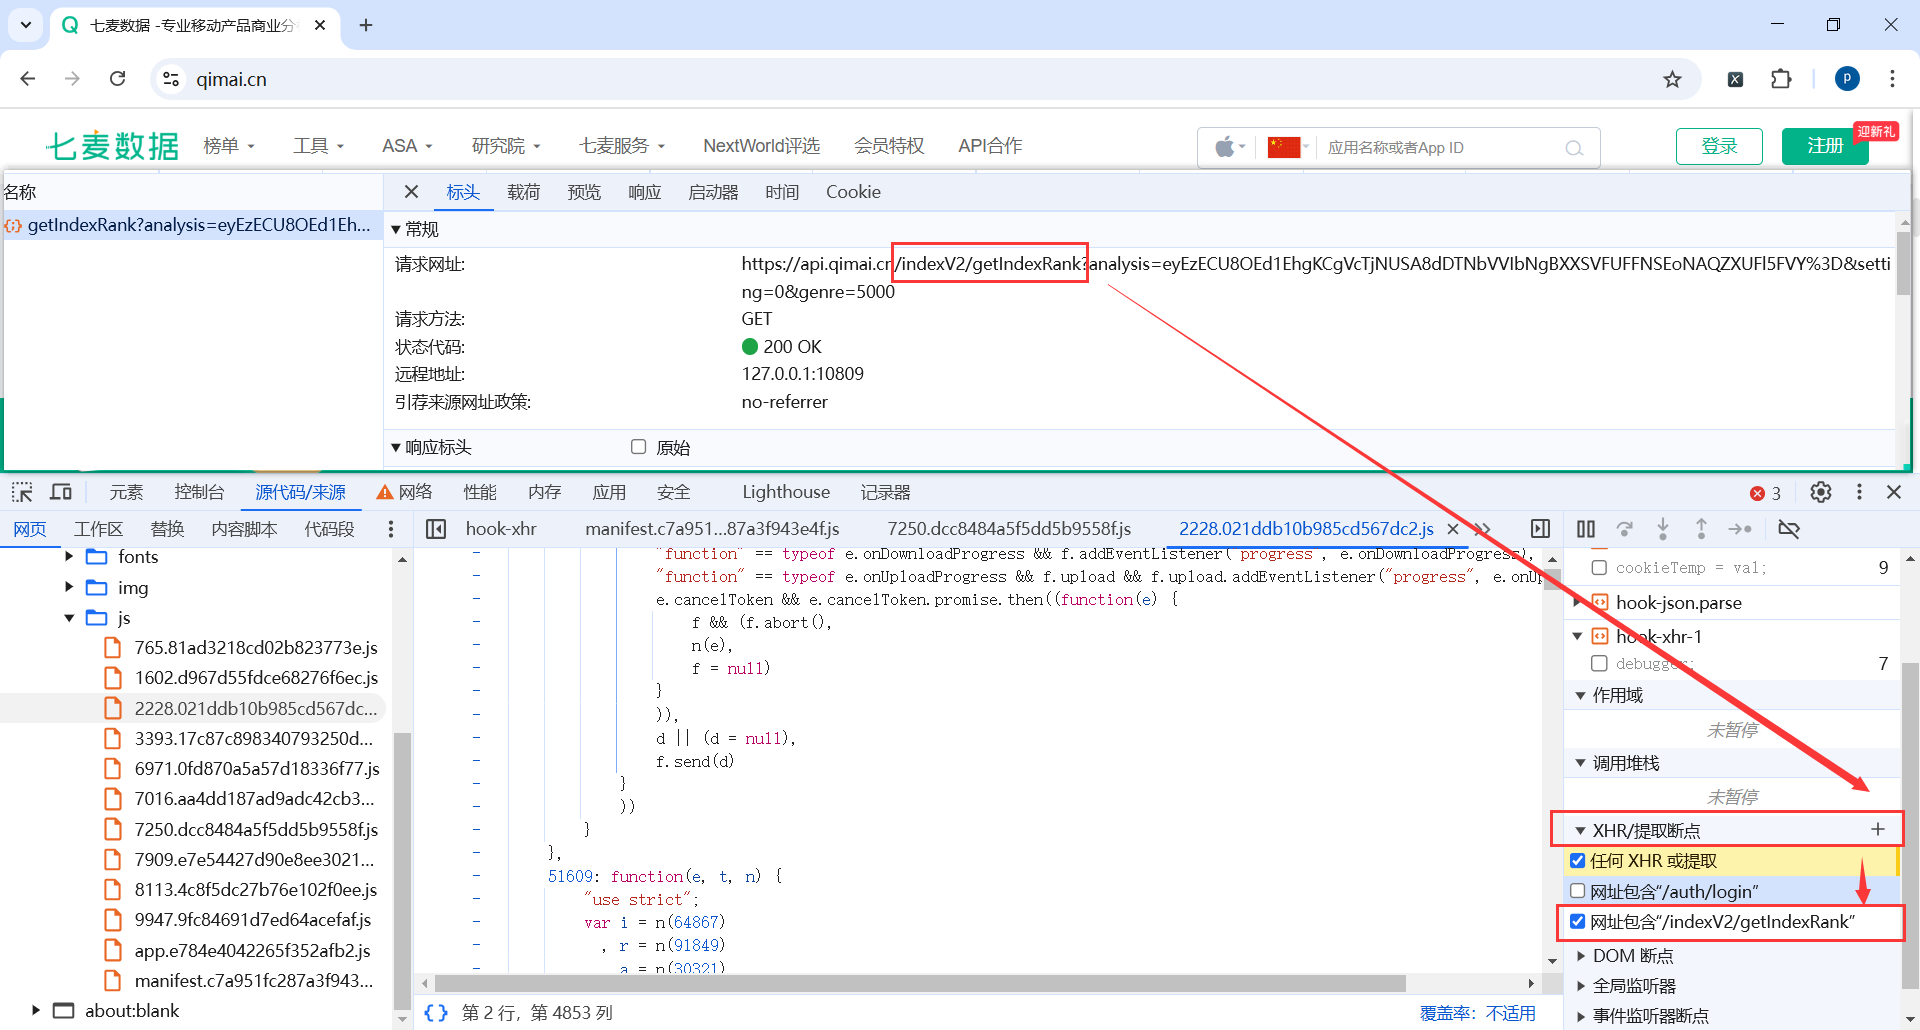Image resolution: width=1920 pixels, height=1030 pixels.
Task: Click the red error count badge
Action: point(1765,493)
